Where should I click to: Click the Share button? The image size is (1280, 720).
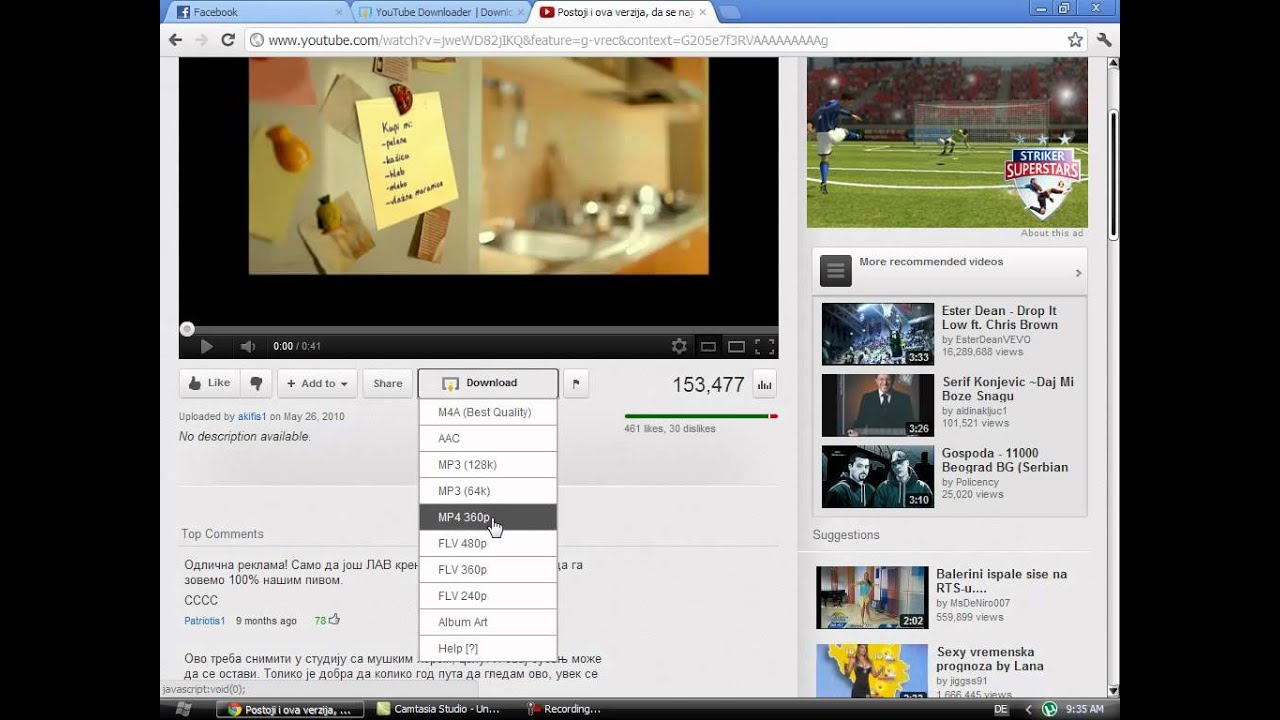pyautogui.click(x=388, y=383)
